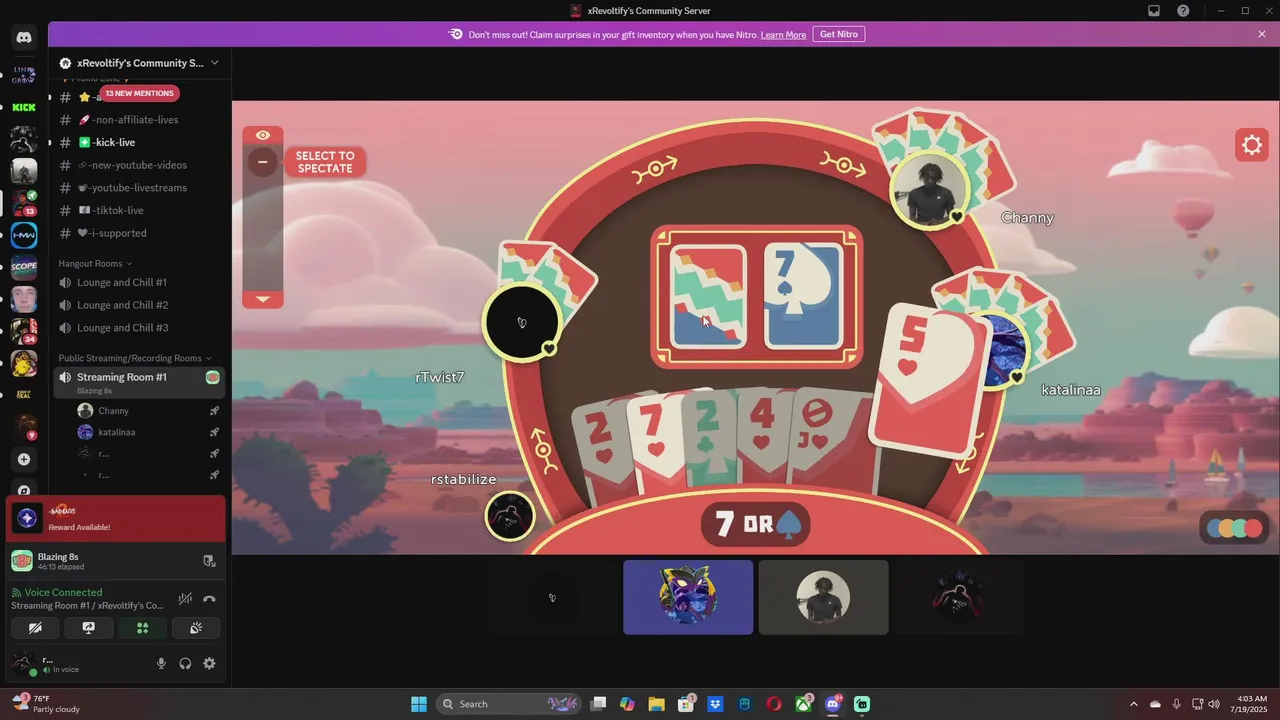Image resolution: width=1280 pixels, height=720 pixels.
Task: Mute microphone in user panel
Action: point(161,663)
